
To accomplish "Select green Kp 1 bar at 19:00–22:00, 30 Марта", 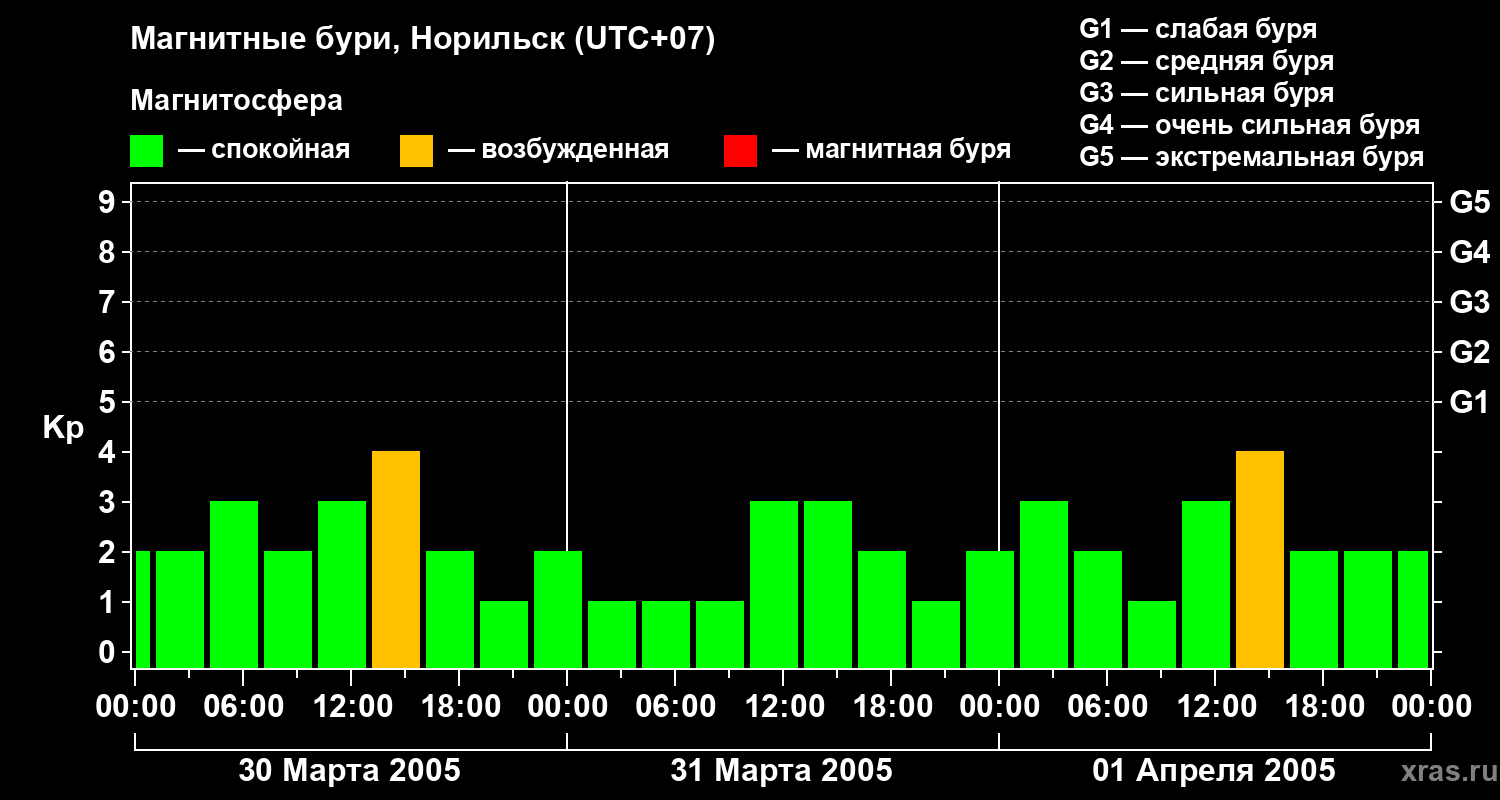I will coord(504,634).
